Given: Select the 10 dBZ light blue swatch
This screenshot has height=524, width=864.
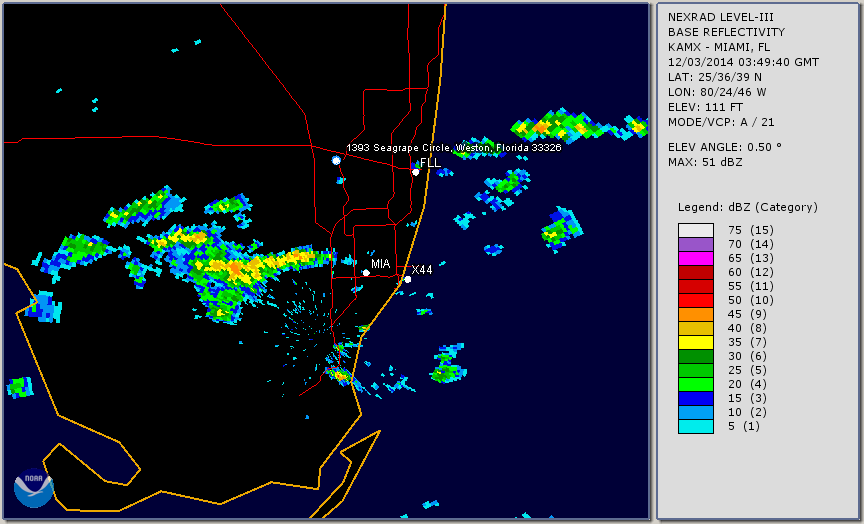Looking at the screenshot, I should point(696,413).
